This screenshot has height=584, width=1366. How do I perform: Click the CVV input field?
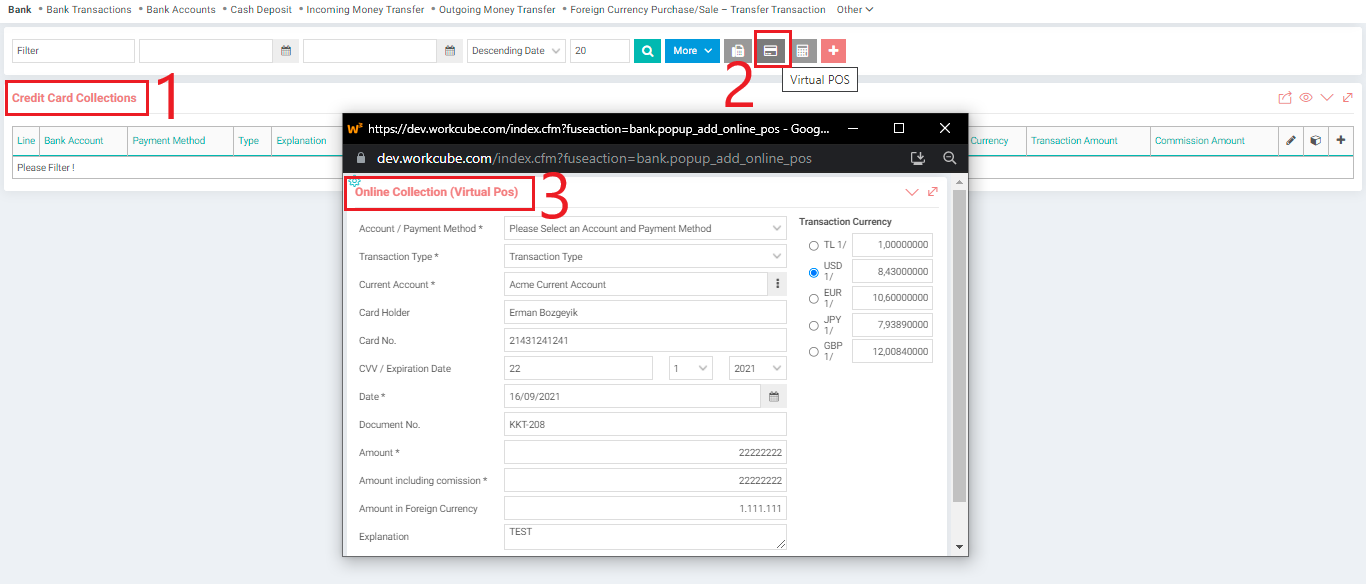pos(578,368)
